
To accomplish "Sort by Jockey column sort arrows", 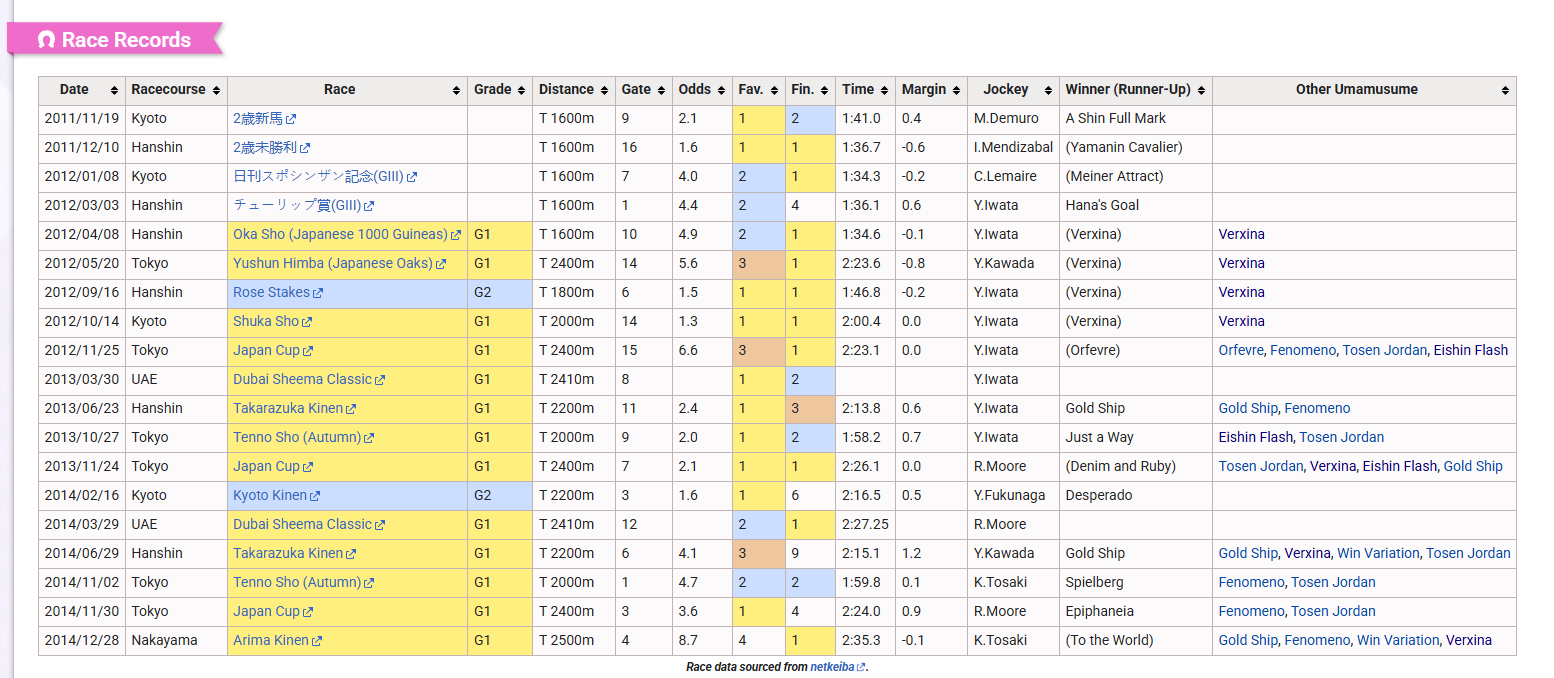I will point(1048,90).
